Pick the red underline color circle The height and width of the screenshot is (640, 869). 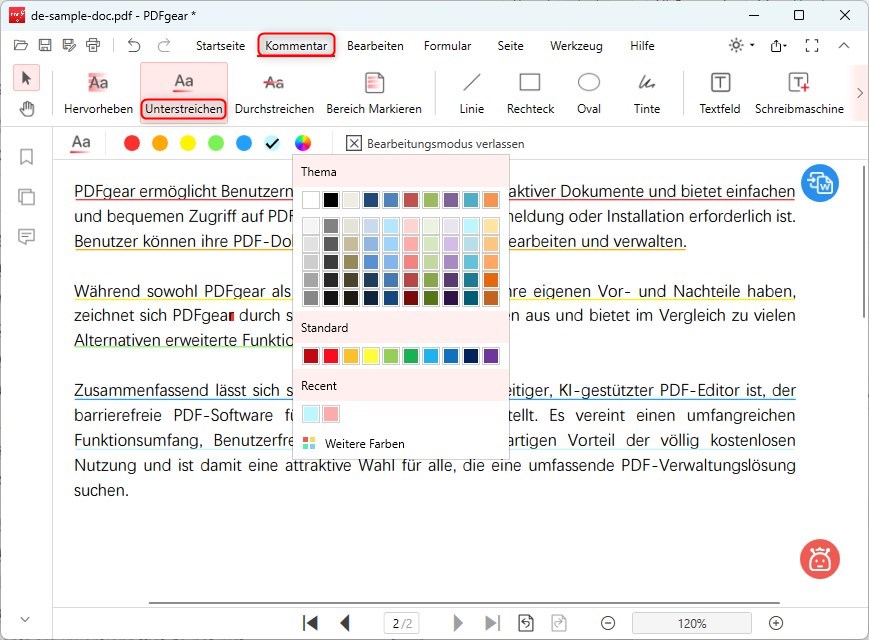[132, 143]
